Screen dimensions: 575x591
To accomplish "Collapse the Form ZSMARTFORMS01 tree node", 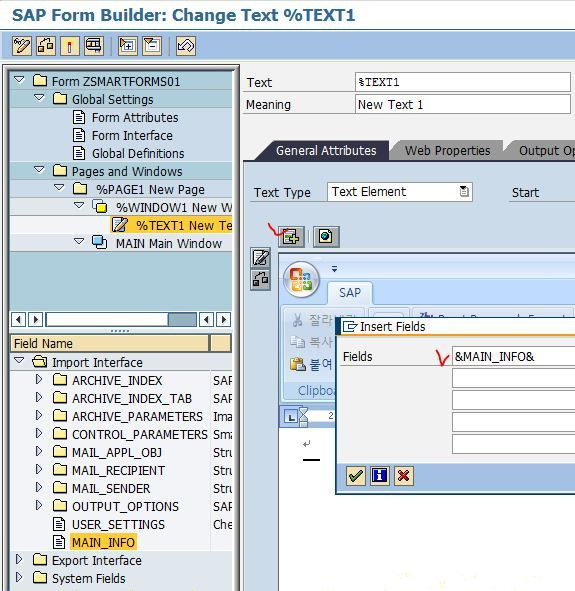I will (19, 80).
